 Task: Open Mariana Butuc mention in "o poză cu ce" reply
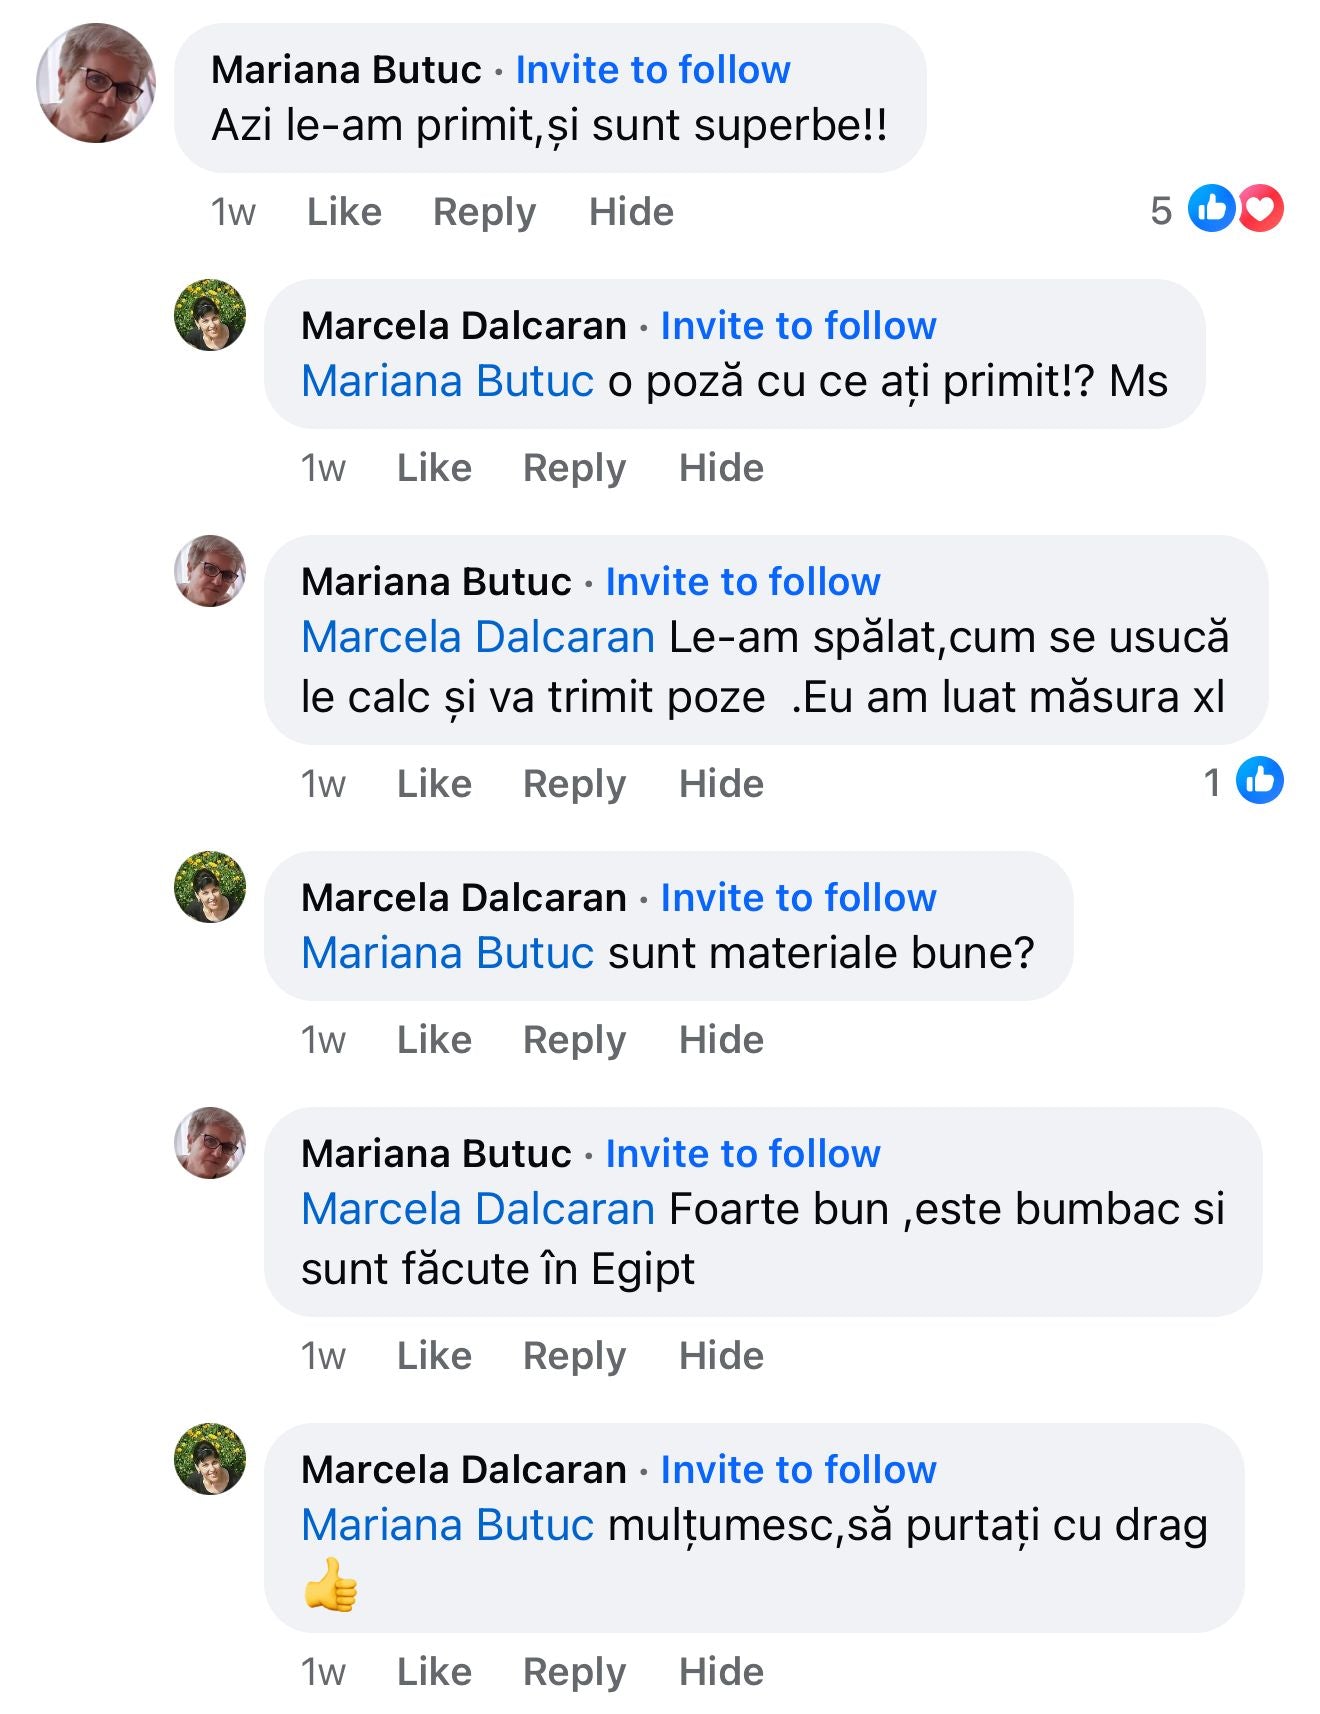tap(448, 382)
